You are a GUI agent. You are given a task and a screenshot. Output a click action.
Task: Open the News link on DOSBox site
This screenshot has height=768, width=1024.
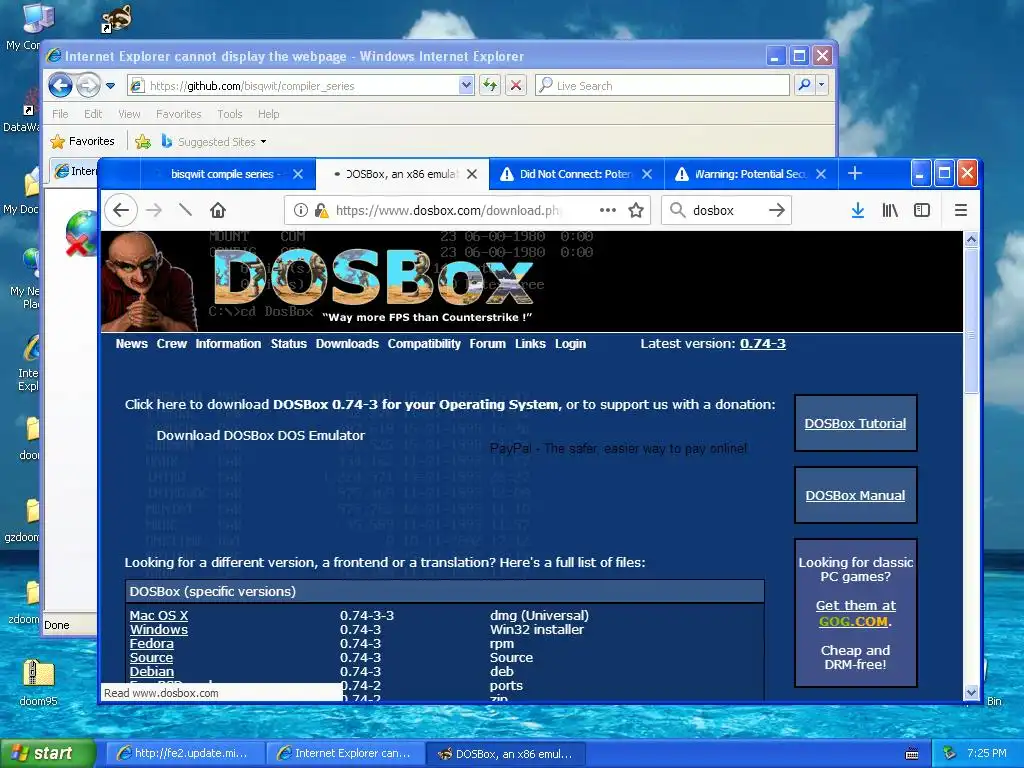point(131,344)
